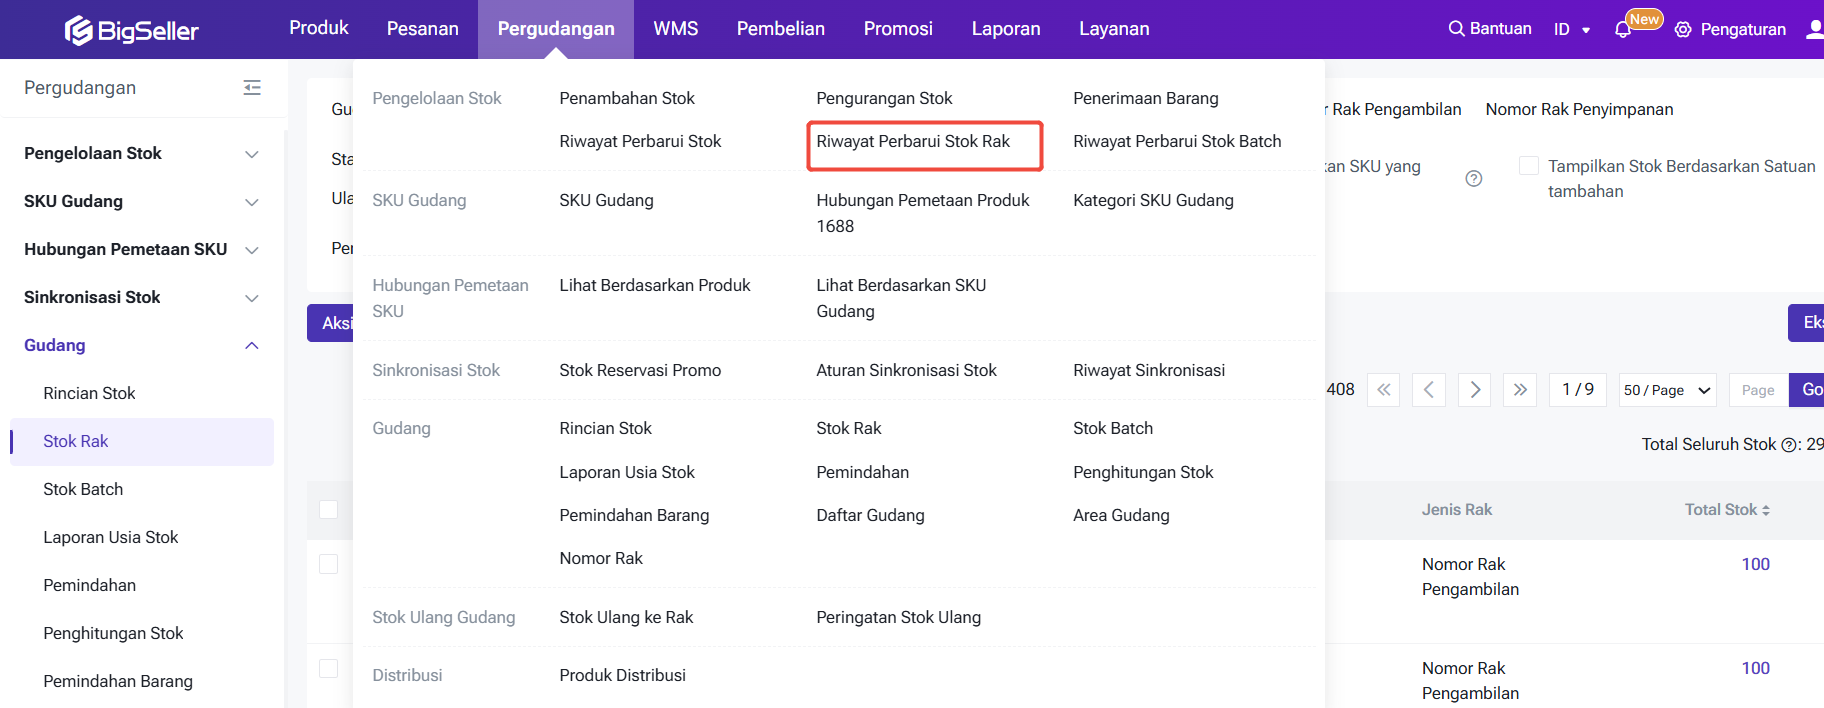
Task: Enable Tampilkan Stok Berdasarkan Satuan tambahan checkbox
Action: (1529, 166)
